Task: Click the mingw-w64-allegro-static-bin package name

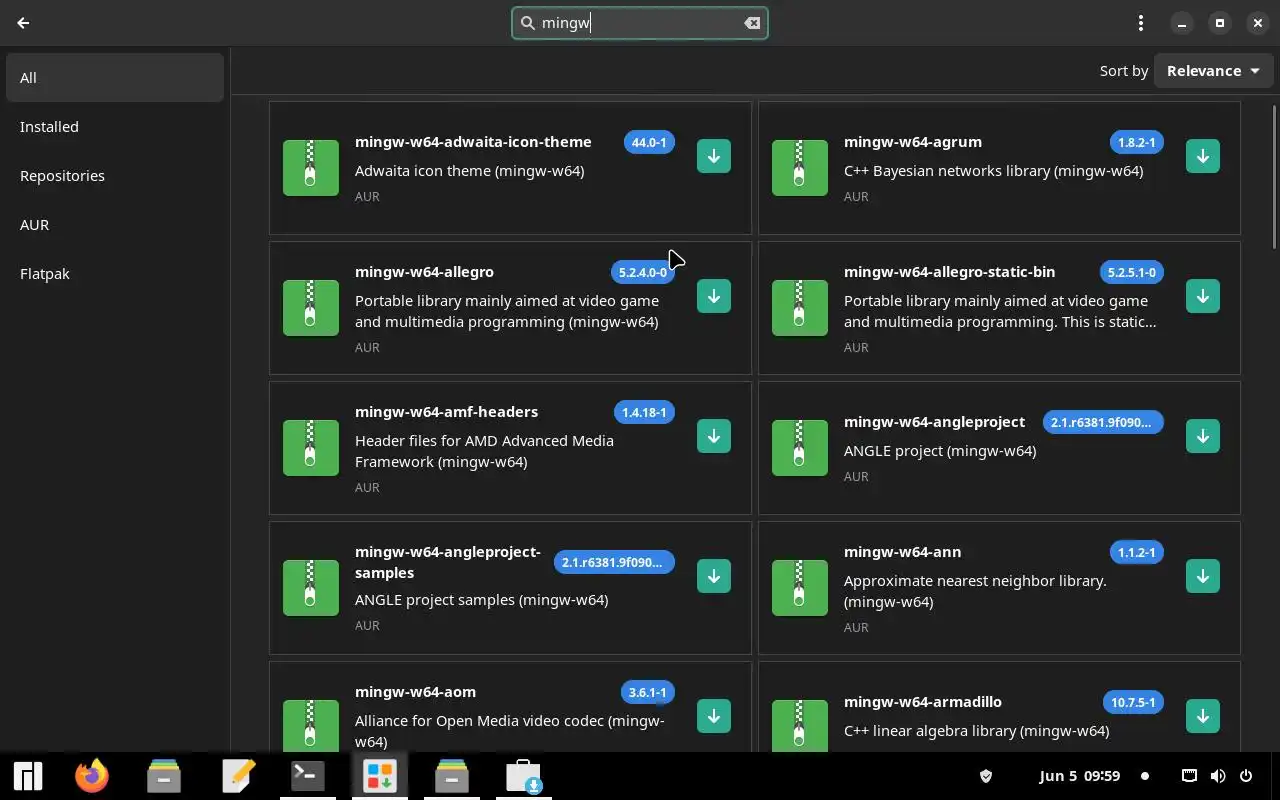Action: click(x=949, y=272)
